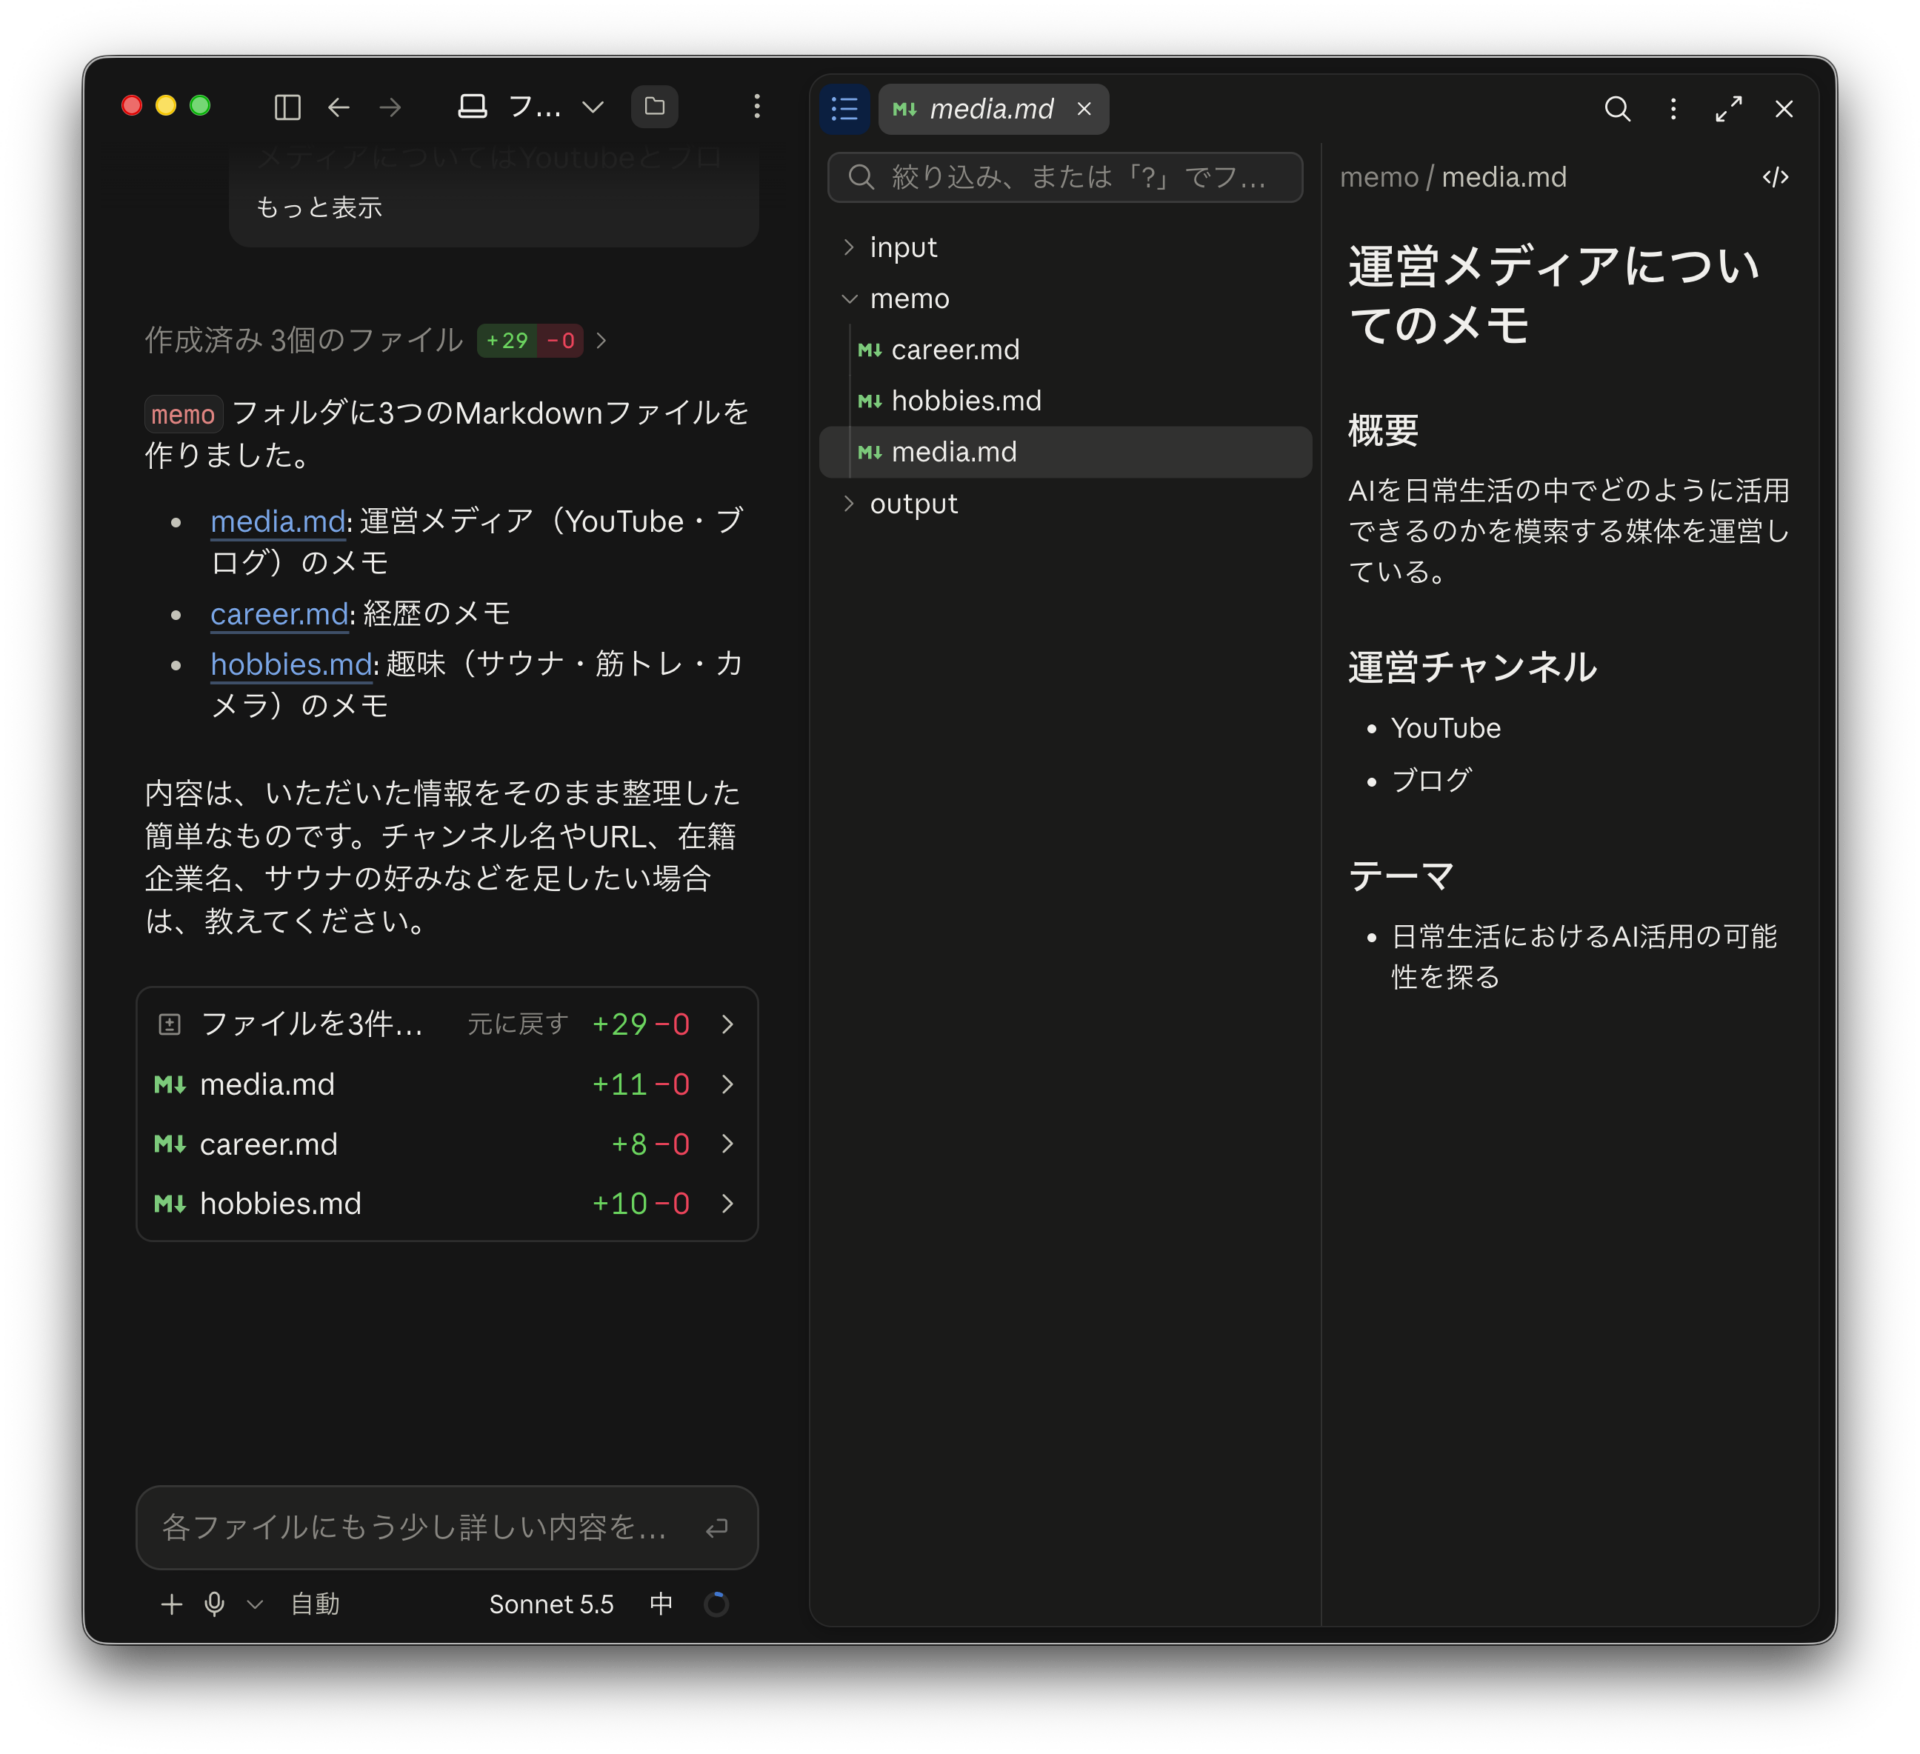Viewport: 1920px width, 1754px height.
Task: Open the Sonnet 5.5 model selector
Action: (x=551, y=1604)
